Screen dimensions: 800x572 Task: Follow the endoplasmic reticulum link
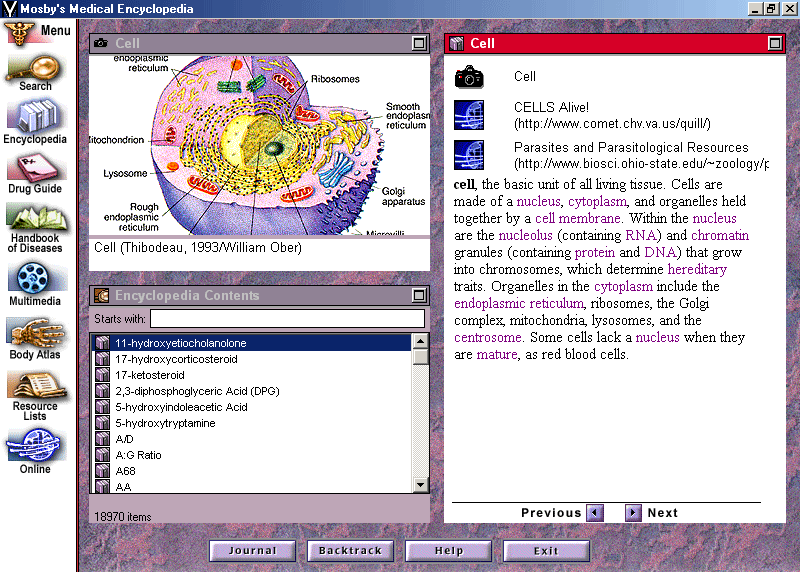coord(518,304)
